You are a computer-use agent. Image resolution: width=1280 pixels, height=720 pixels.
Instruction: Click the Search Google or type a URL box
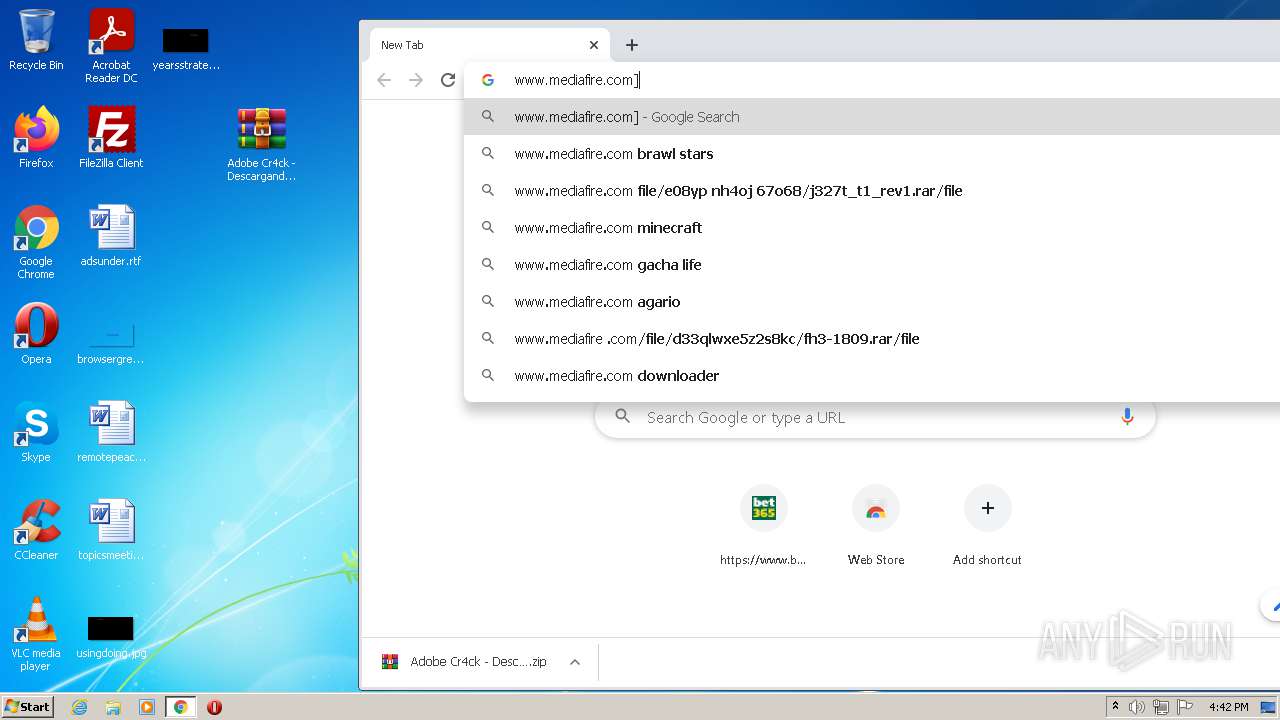tap(875, 417)
